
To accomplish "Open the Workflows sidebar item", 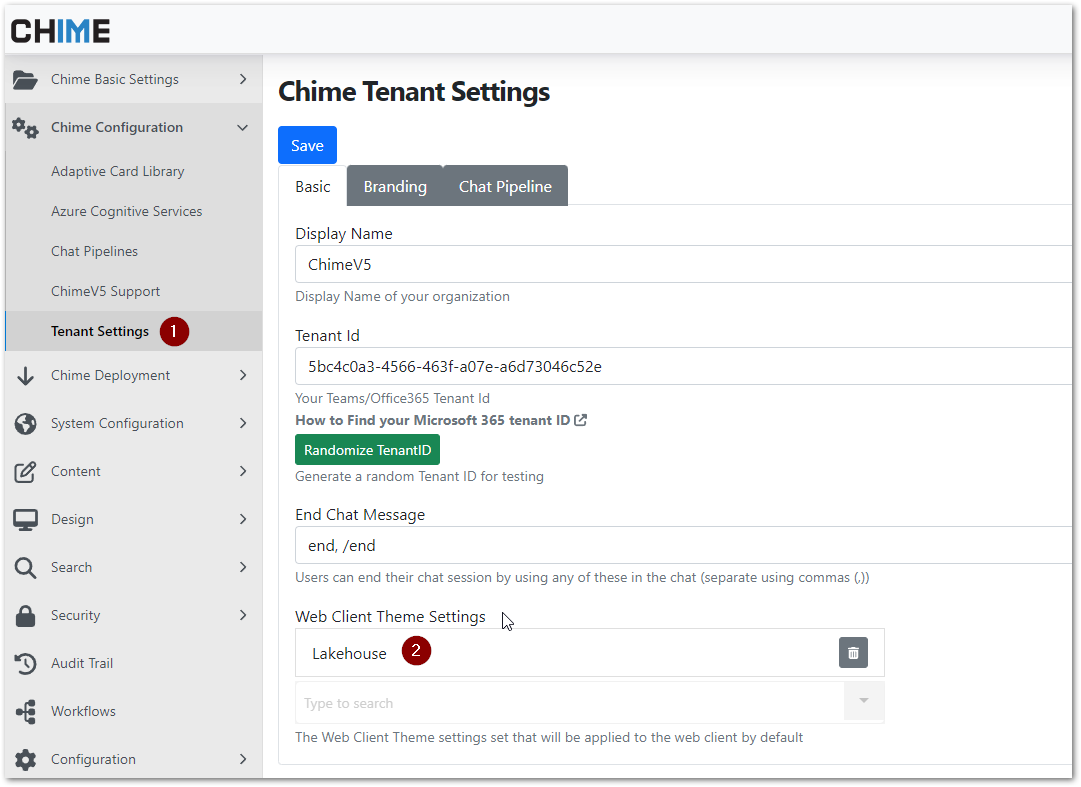I will 83,712.
